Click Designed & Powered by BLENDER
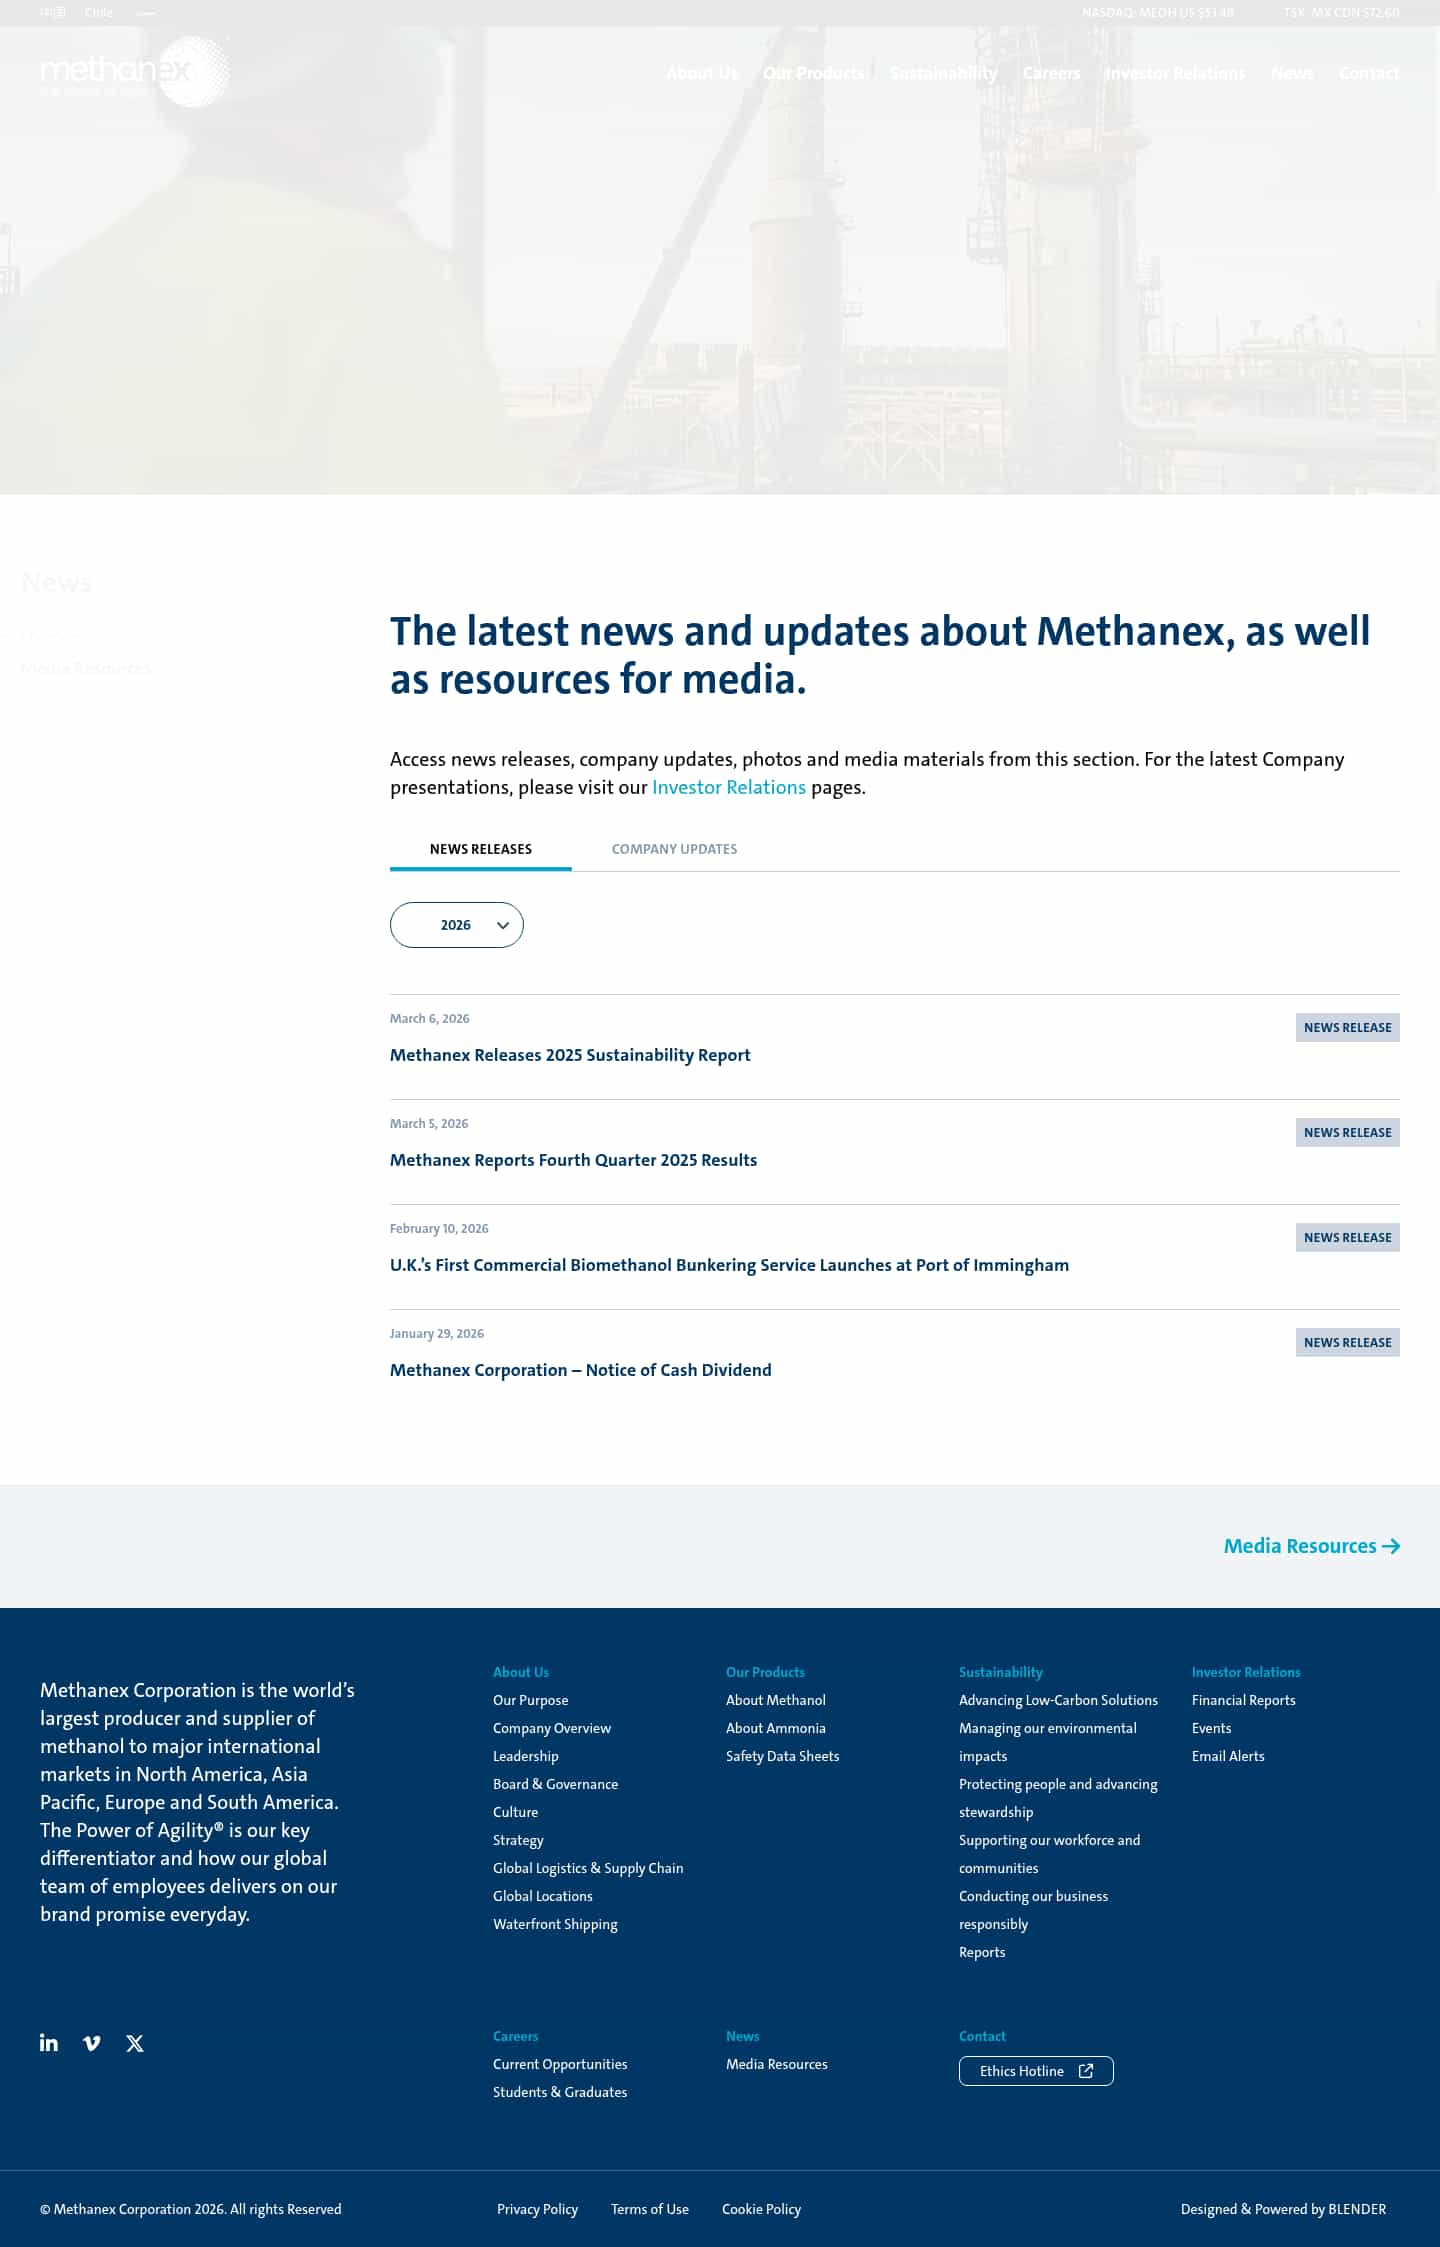 pyautogui.click(x=1283, y=2209)
